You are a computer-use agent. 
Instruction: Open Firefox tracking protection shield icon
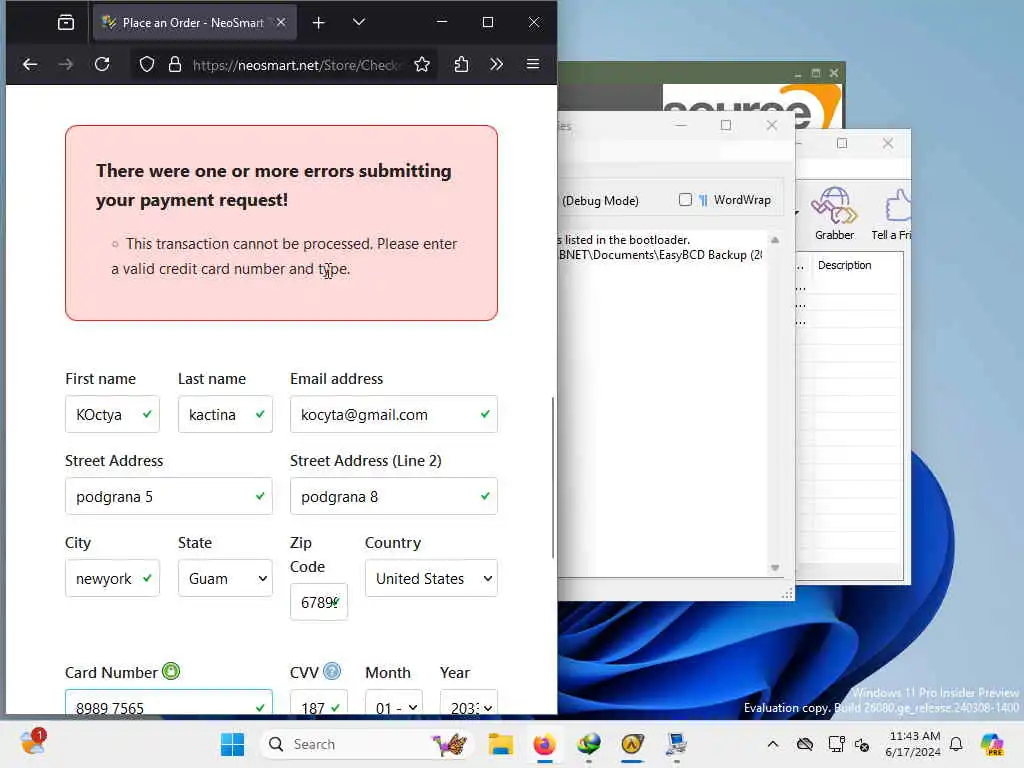pos(147,64)
